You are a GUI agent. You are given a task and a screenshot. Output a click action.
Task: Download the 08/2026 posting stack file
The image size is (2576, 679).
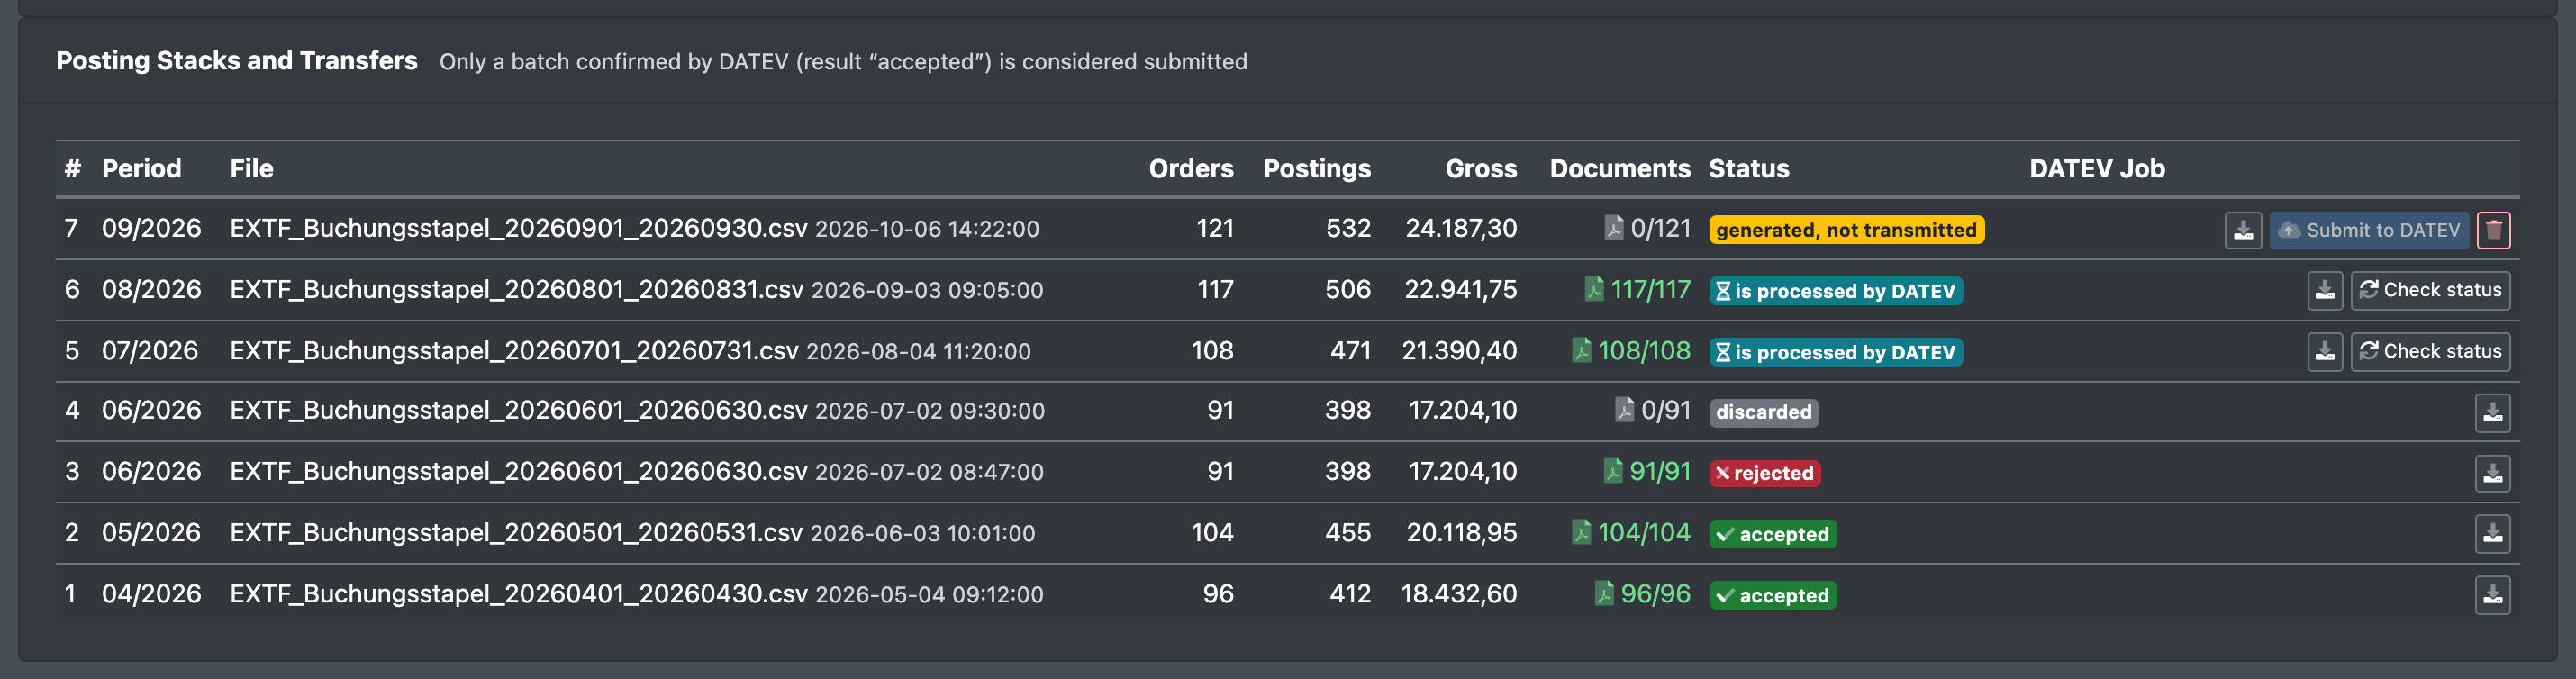(x=2325, y=291)
